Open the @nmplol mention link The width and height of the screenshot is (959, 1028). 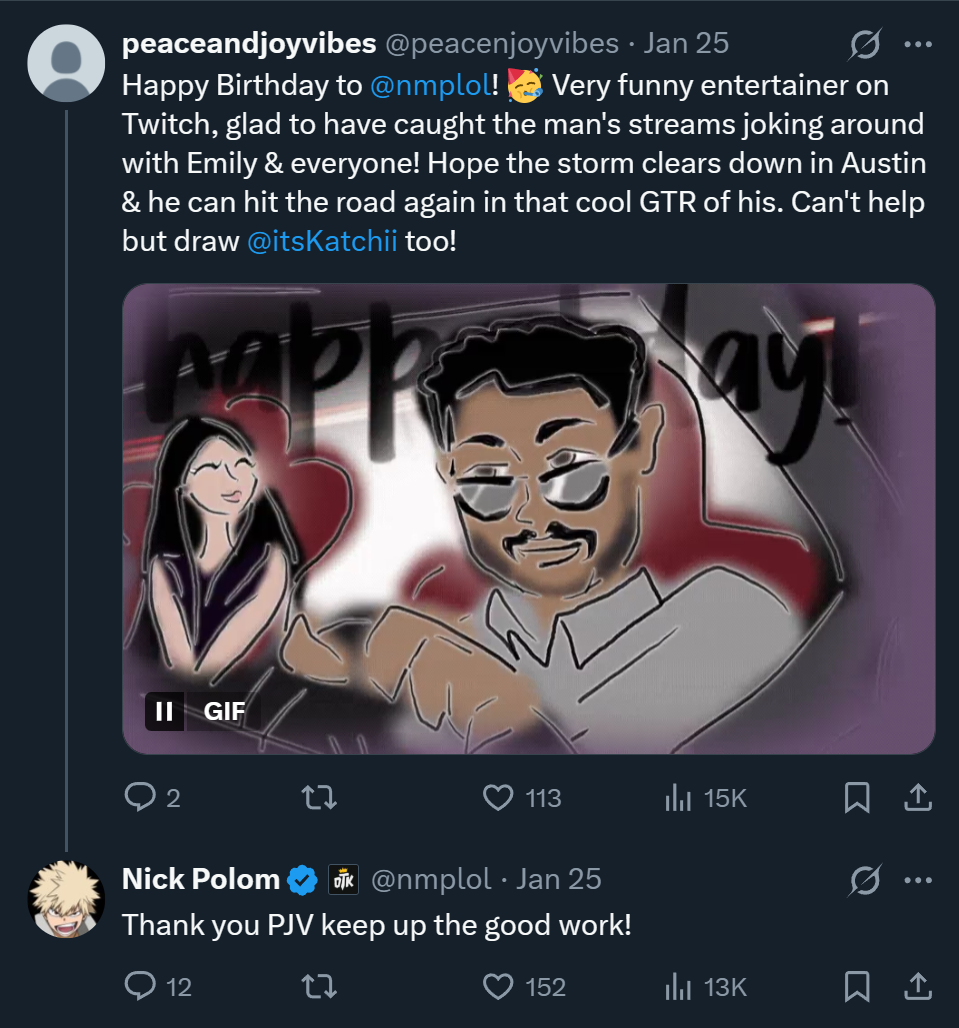coord(430,86)
